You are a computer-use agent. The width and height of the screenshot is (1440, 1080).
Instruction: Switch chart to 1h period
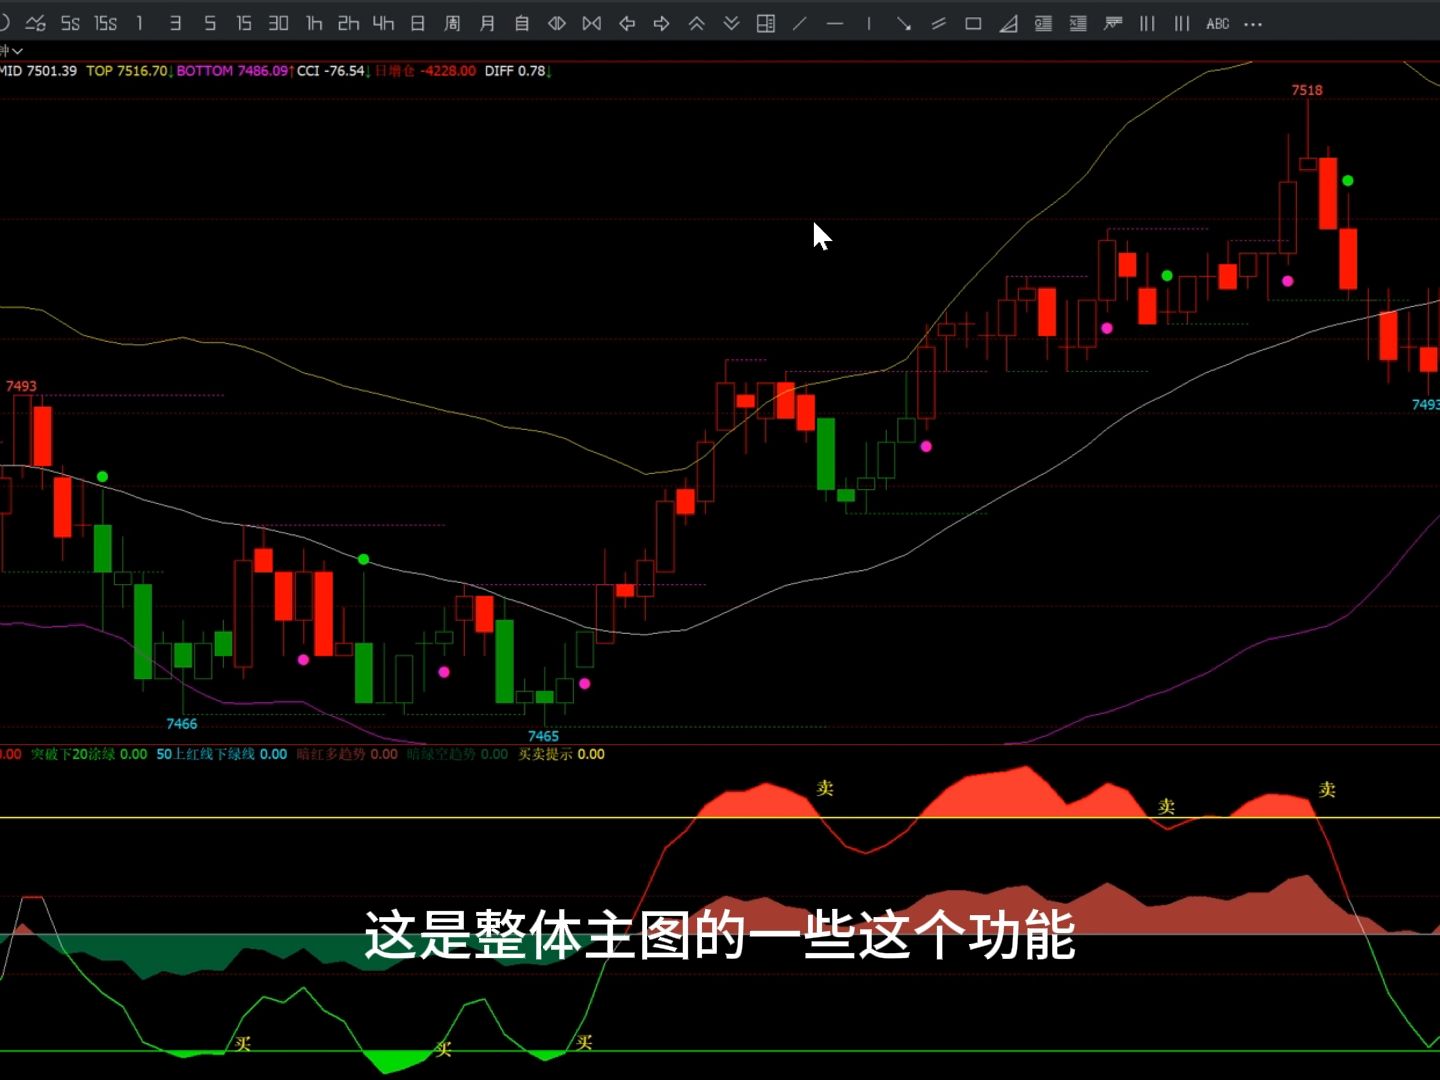(314, 23)
